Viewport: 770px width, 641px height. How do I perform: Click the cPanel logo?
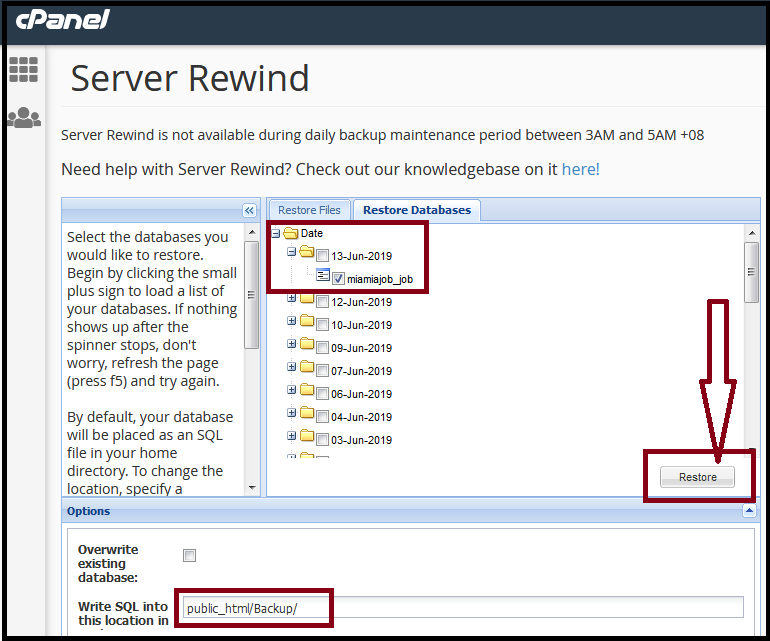click(x=62, y=20)
